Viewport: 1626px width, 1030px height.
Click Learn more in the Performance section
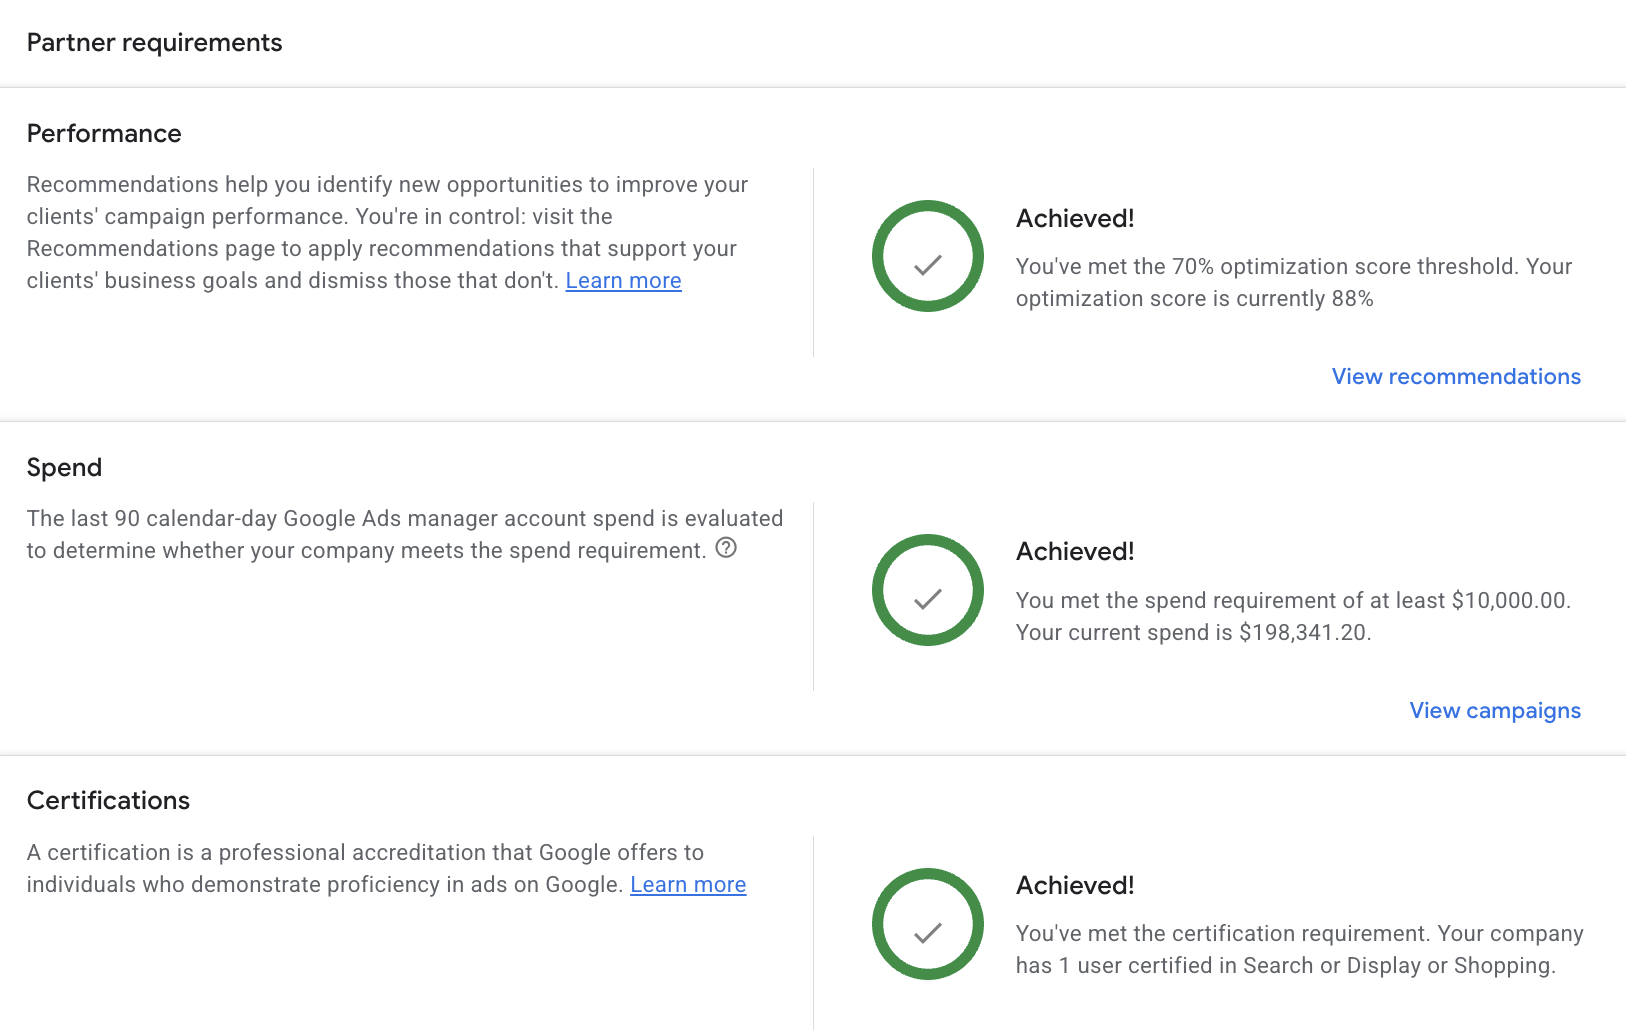click(622, 280)
